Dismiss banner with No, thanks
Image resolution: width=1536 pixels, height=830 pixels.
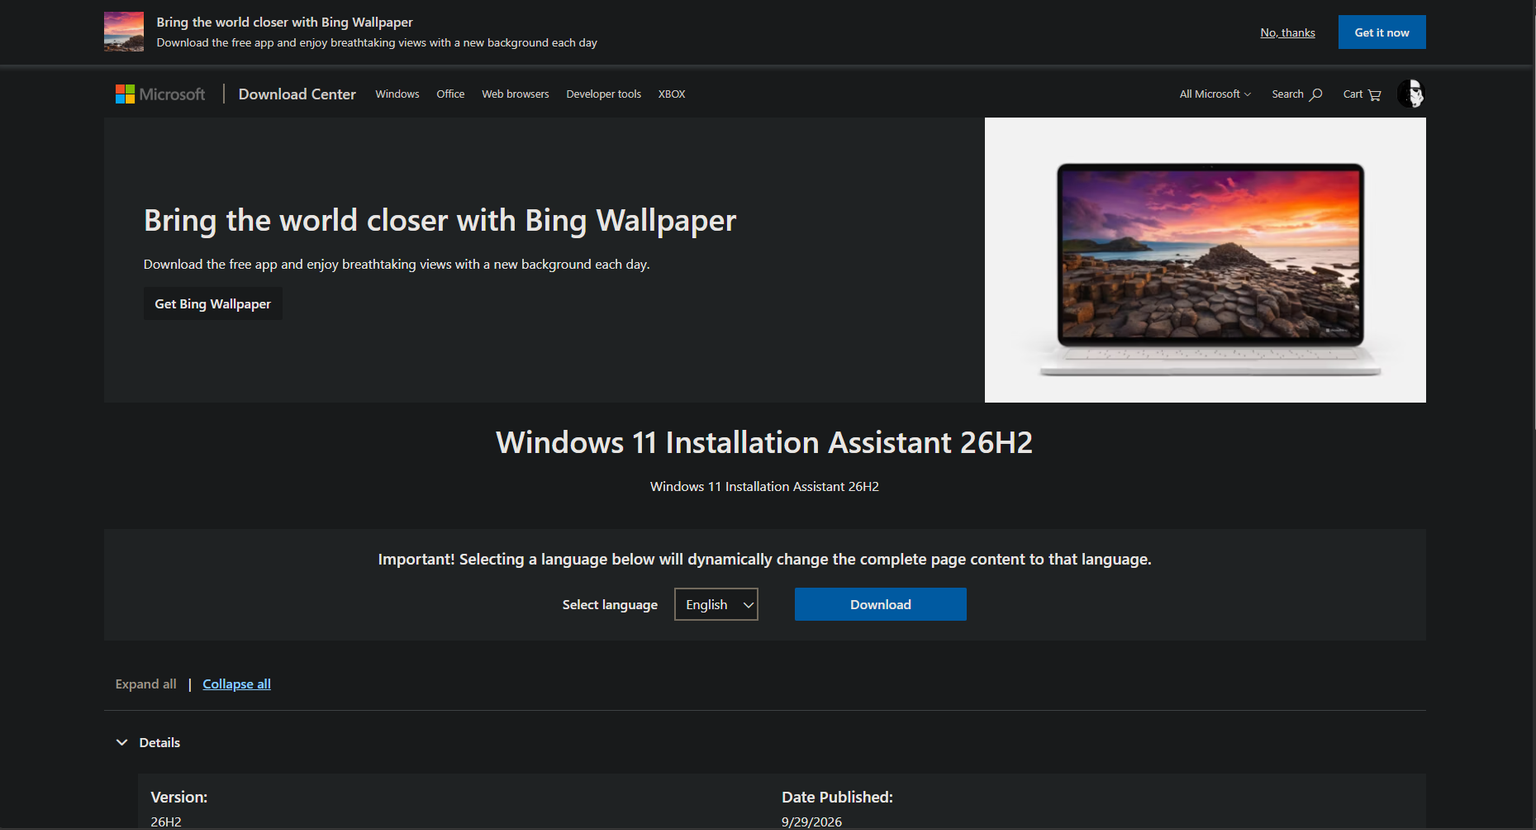click(x=1287, y=32)
